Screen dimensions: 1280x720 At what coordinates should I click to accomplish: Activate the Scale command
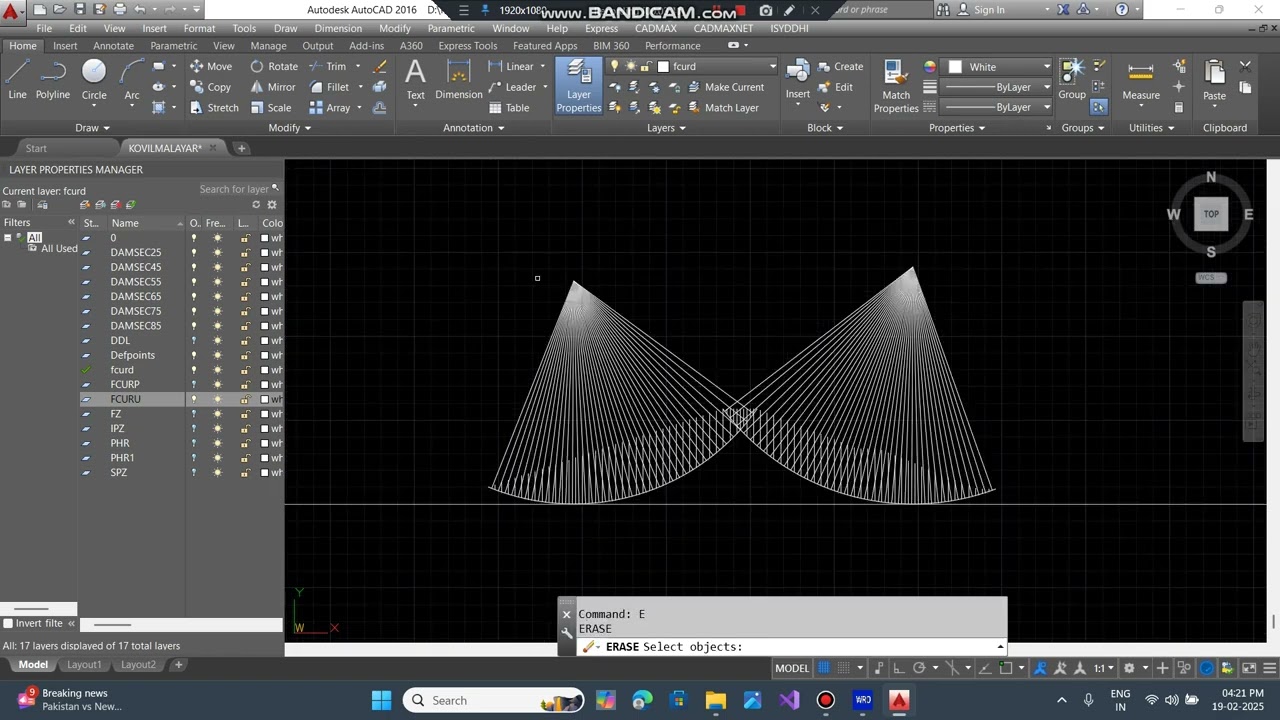[271, 108]
